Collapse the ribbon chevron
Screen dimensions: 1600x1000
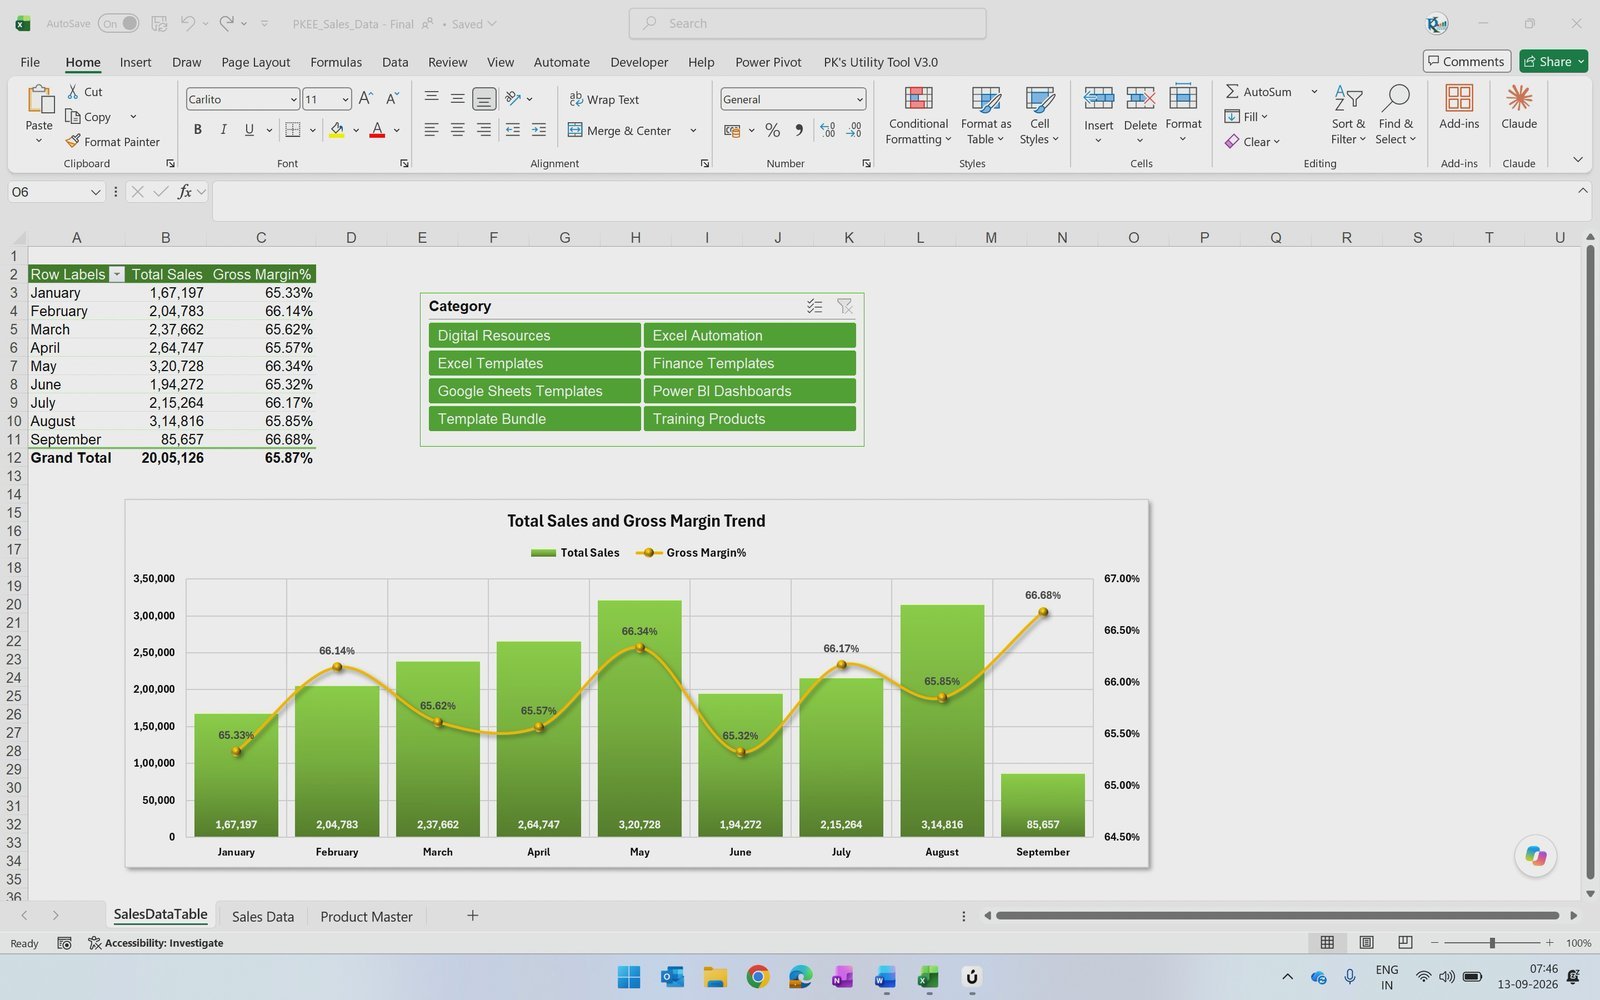(1577, 160)
